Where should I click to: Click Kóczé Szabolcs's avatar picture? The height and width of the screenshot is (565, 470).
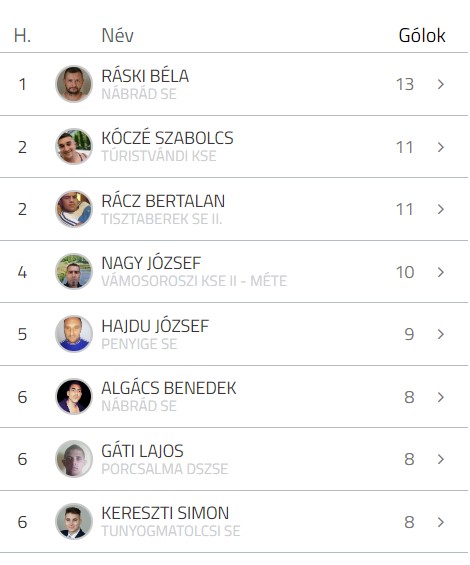tap(74, 147)
